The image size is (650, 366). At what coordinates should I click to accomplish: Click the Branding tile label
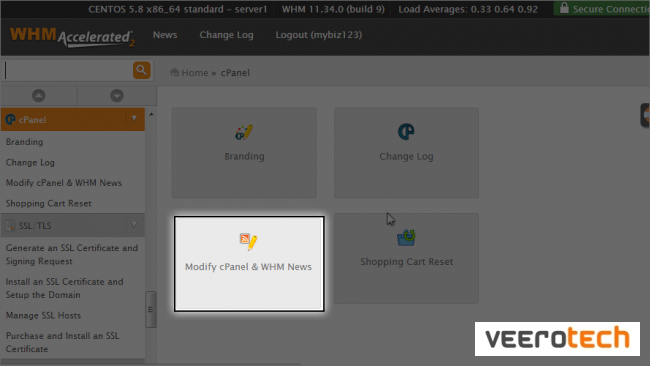[244, 156]
